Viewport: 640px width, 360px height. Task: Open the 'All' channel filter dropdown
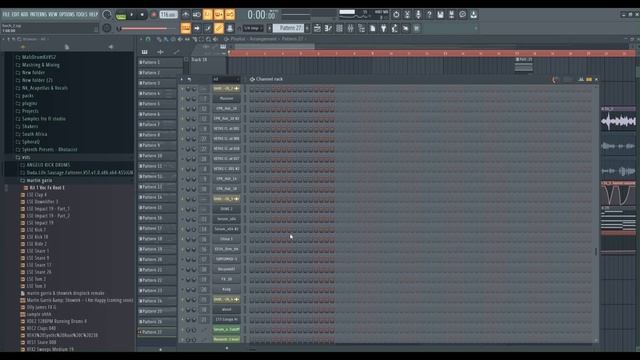pyautogui.click(x=226, y=79)
